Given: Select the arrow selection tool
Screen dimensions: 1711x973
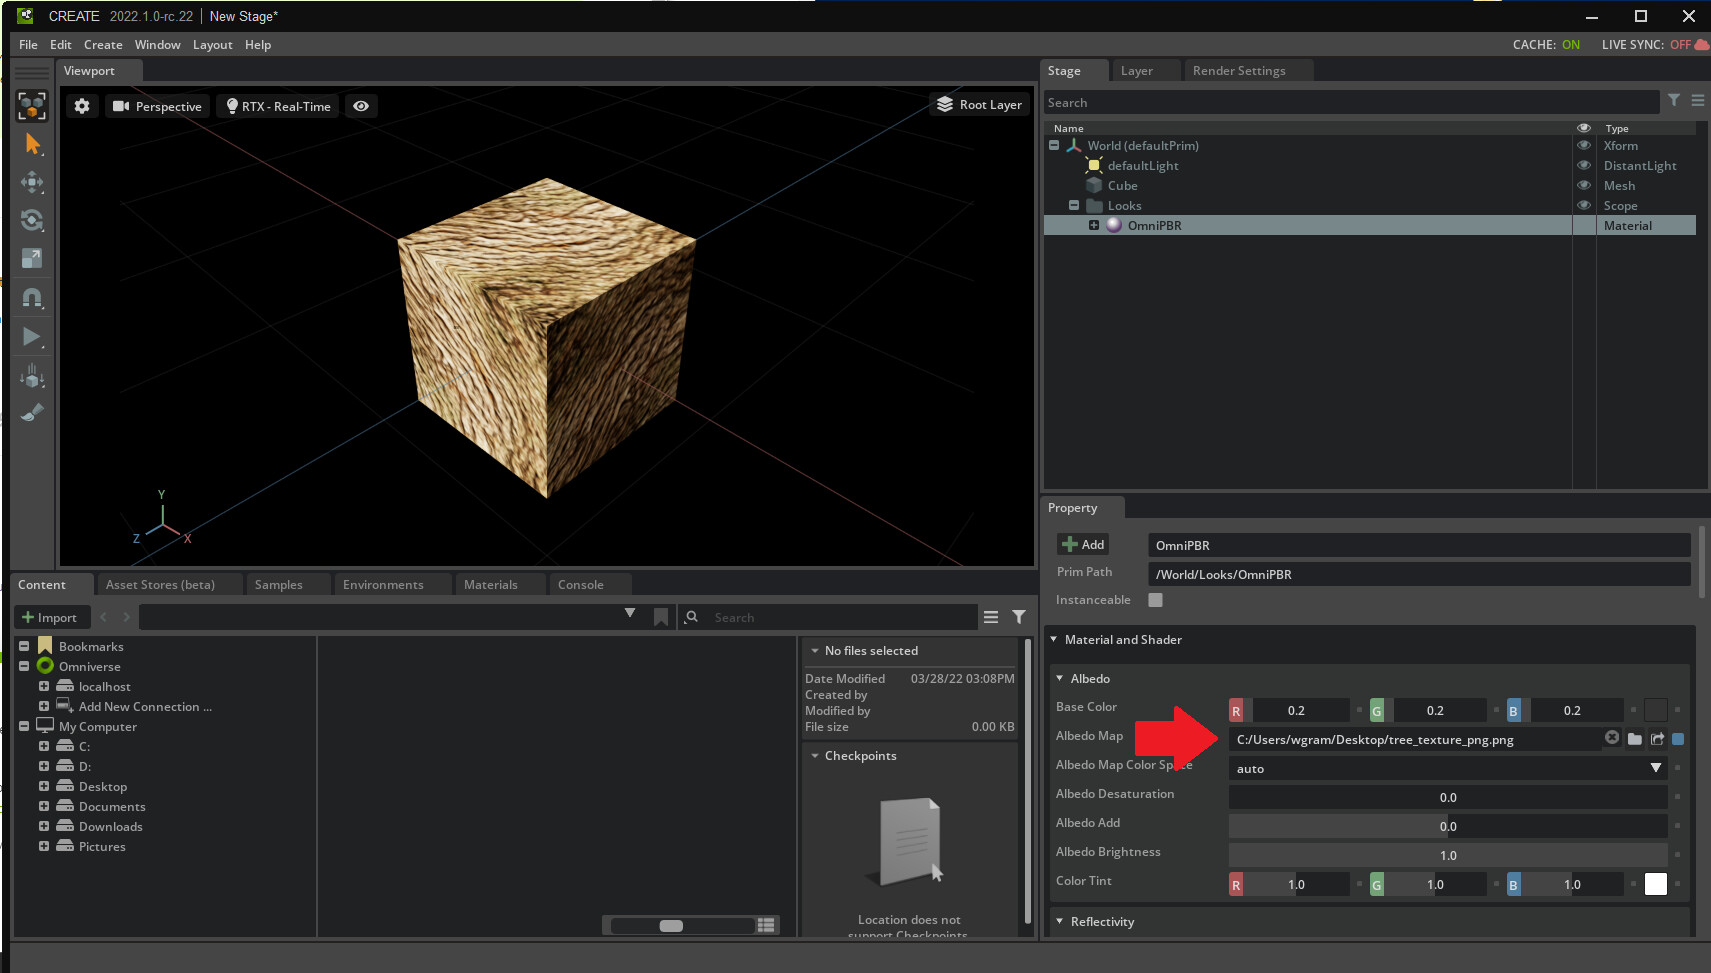Looking at the screenshot, I should tap(32, 144).
